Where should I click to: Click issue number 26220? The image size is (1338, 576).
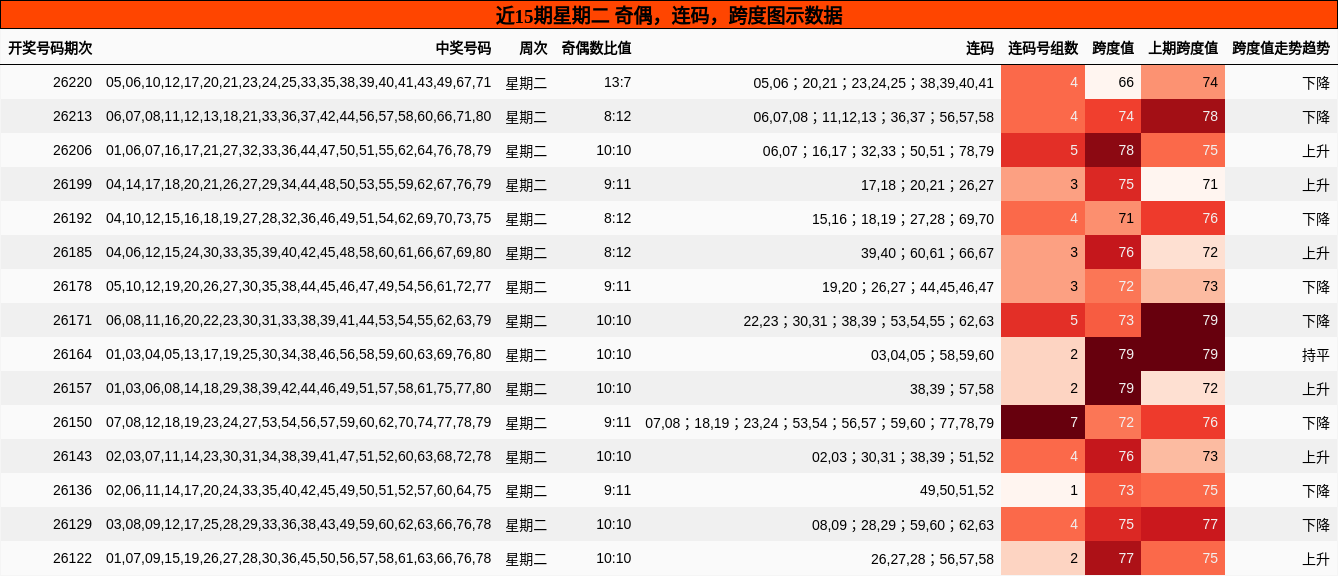click(72, 82)
